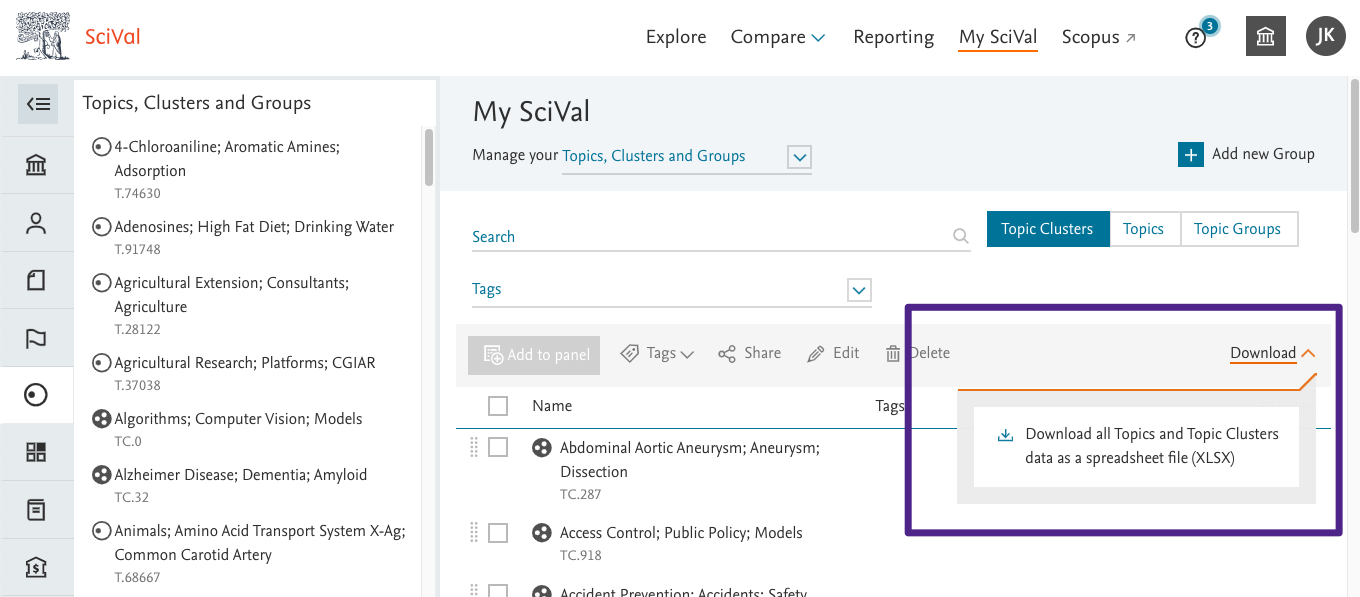Open the Scopus Sources sidebar icon
Viewport: 1360px width, 597px height.
coord(36,510)
